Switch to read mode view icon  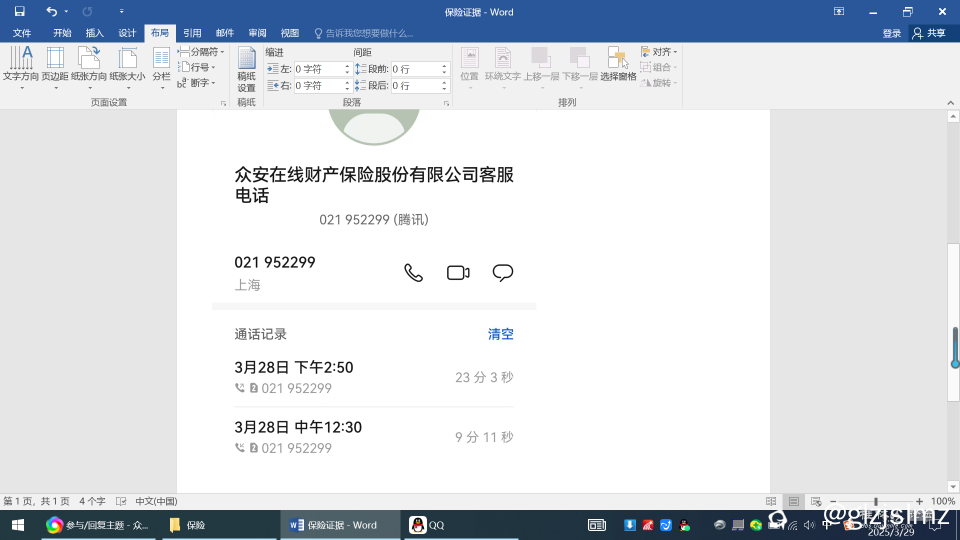tap(771, 501)
